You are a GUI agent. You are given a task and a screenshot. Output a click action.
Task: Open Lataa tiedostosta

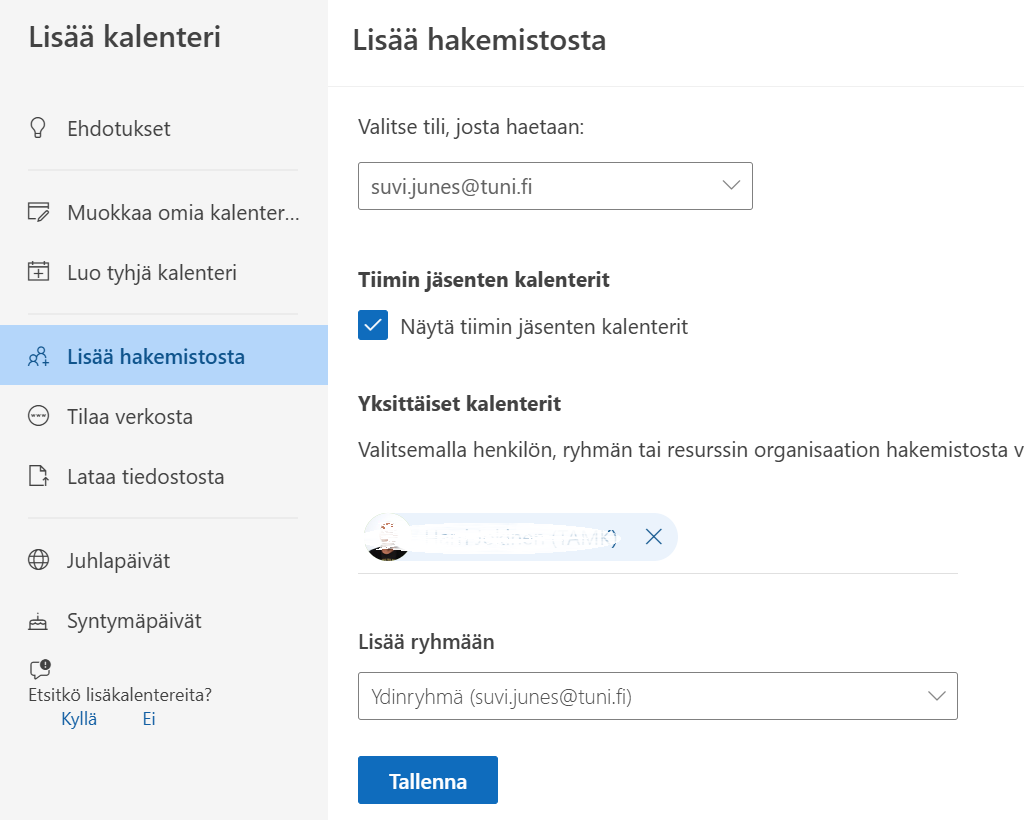[x=164, y=476]
